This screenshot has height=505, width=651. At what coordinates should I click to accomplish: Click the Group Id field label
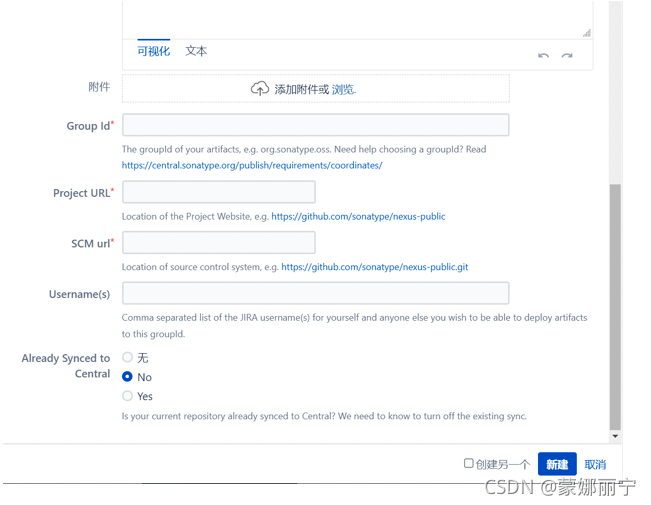click(88, 126)
